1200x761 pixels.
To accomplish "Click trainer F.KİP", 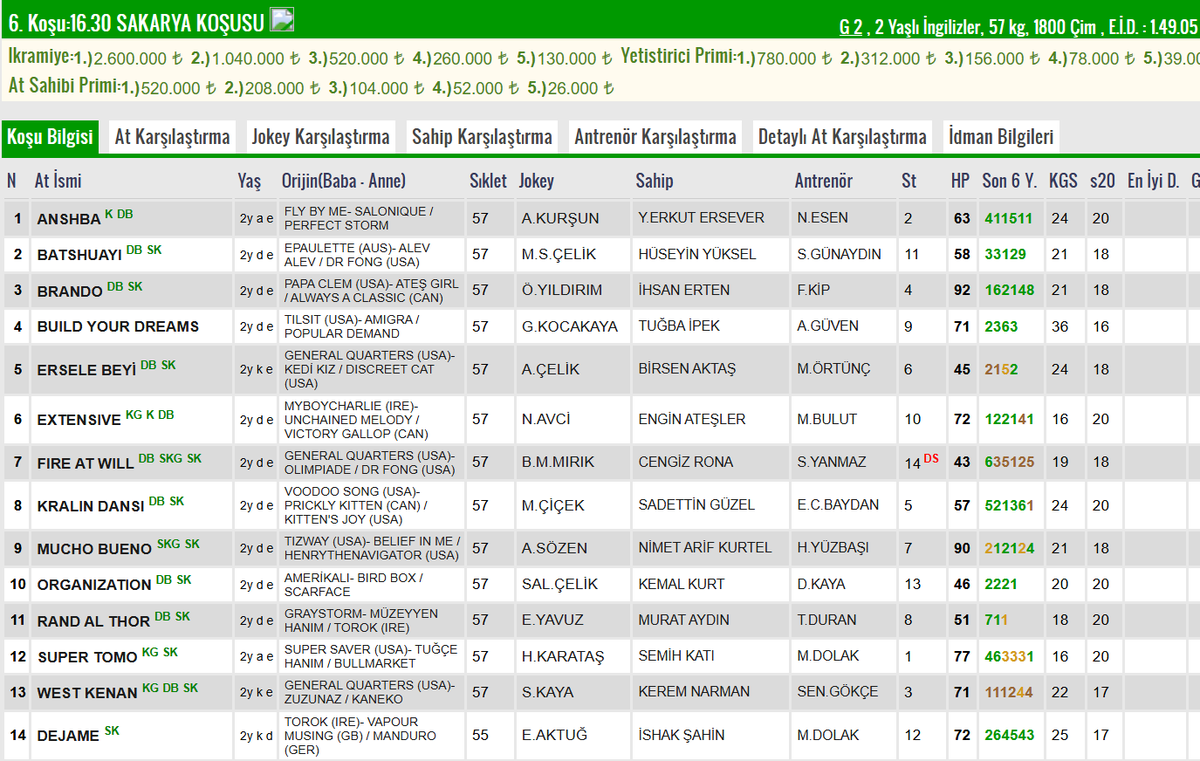I will pos(813,290).
